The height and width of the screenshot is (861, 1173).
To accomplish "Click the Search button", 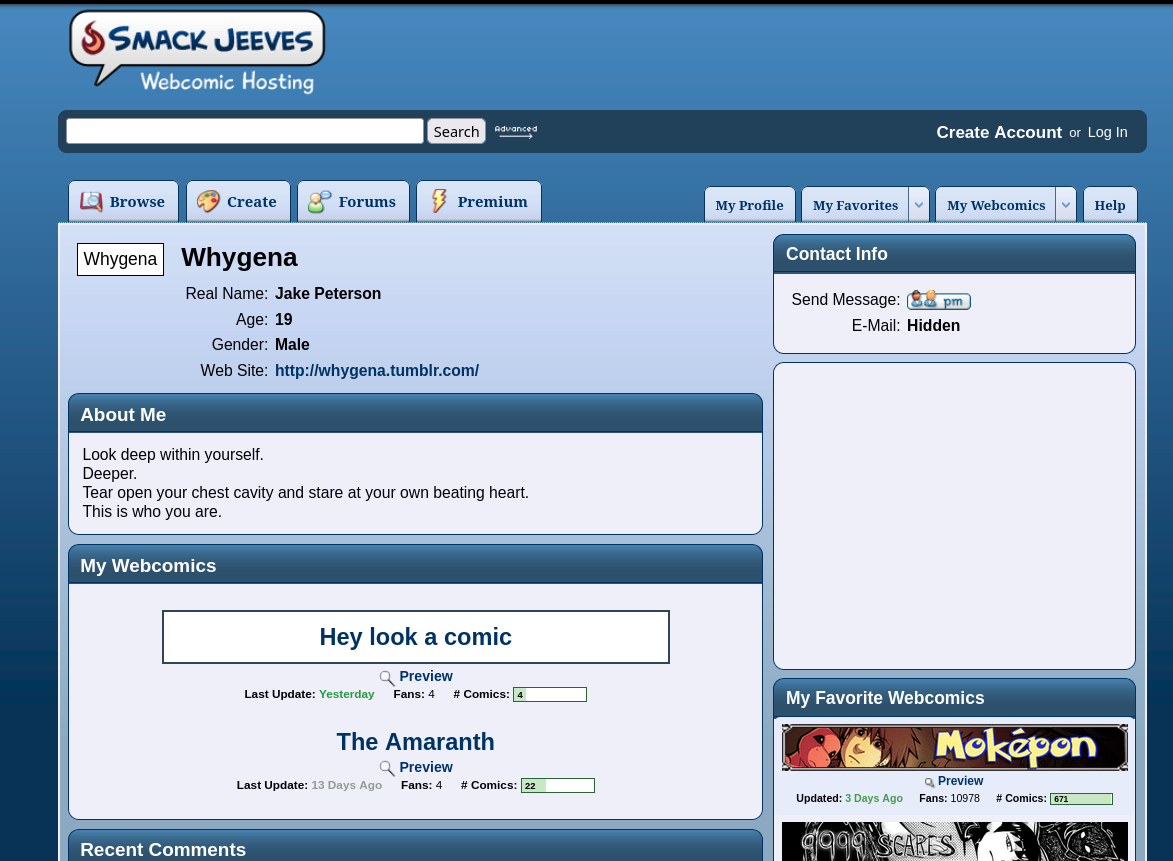I will tap(456, 132).
